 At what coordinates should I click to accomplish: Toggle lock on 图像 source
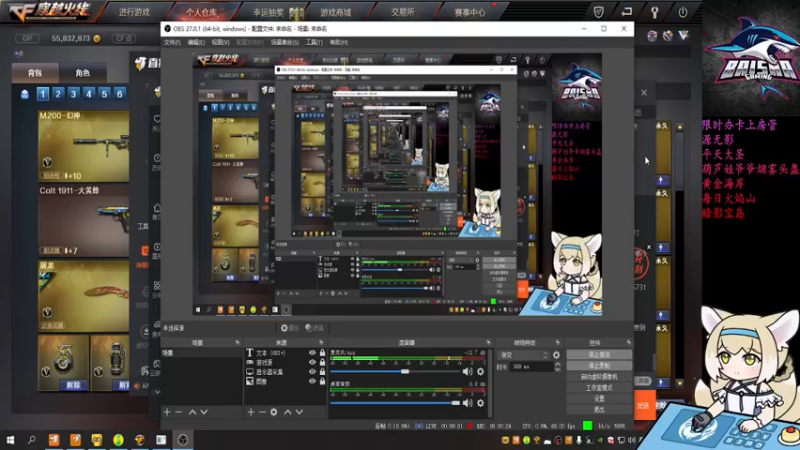[322, 381]
